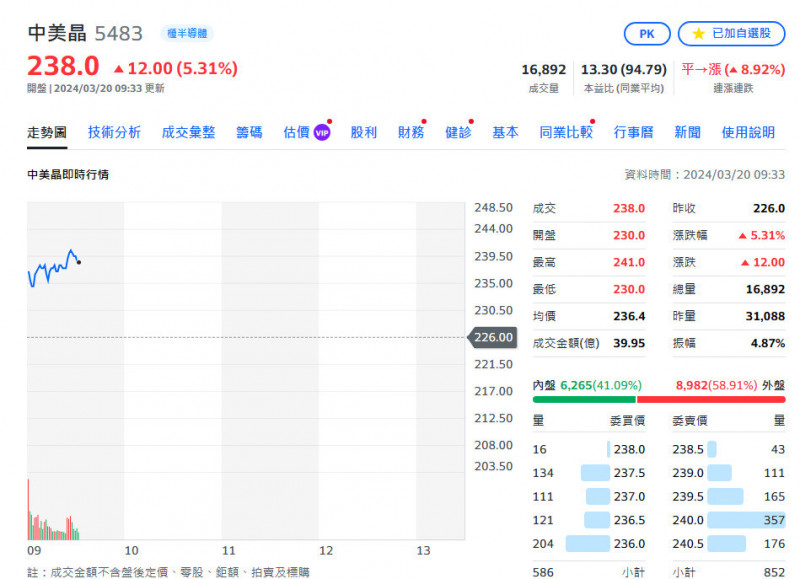Click the bid price 236.0 row
The image size is (800, 579).
coord(589,544)
